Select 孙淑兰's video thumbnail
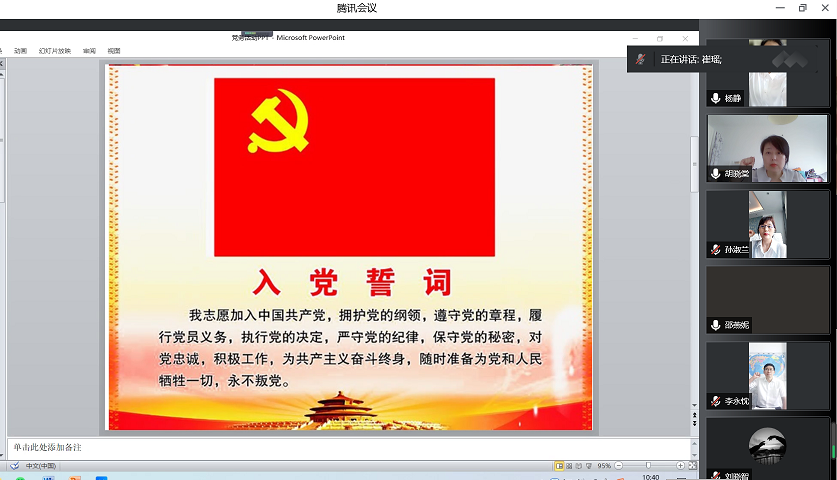 tap(768, 223)
